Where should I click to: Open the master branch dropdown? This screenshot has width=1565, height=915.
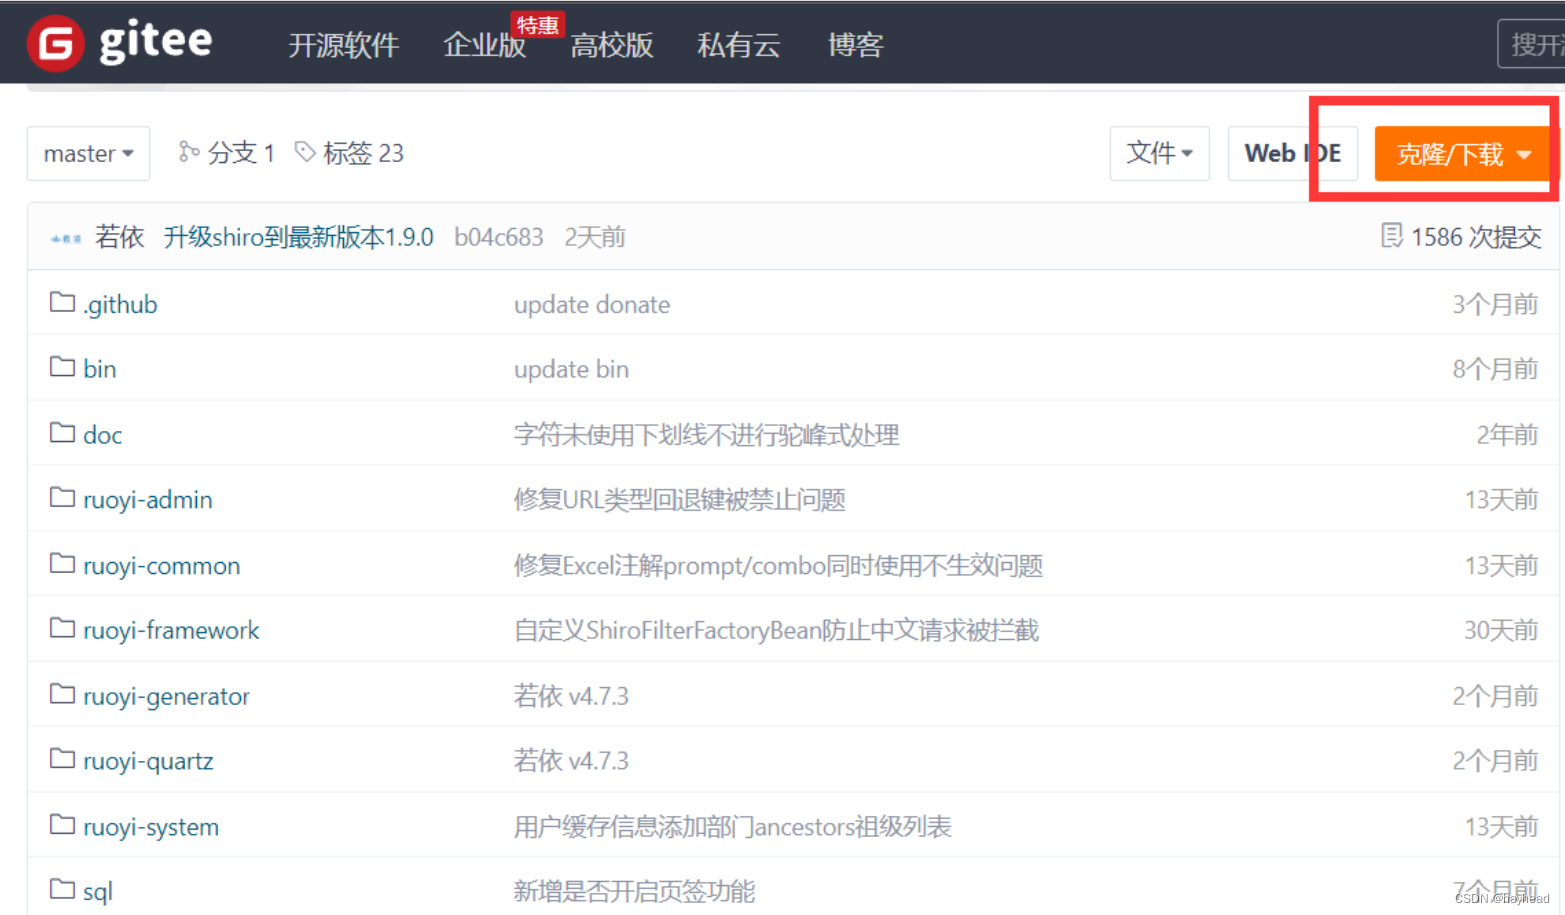tap(88, 153)
